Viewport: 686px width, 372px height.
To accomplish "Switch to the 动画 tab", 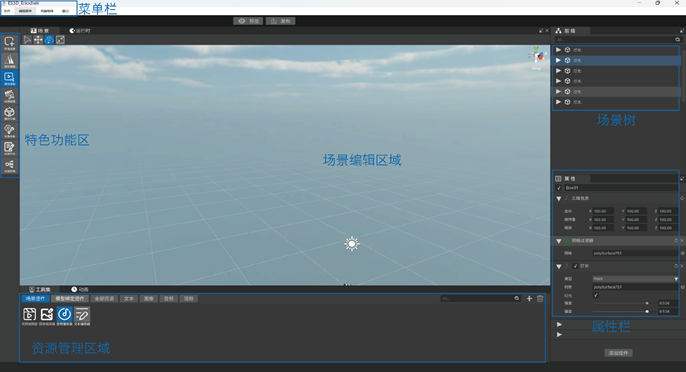I will [x=80, y=289].
